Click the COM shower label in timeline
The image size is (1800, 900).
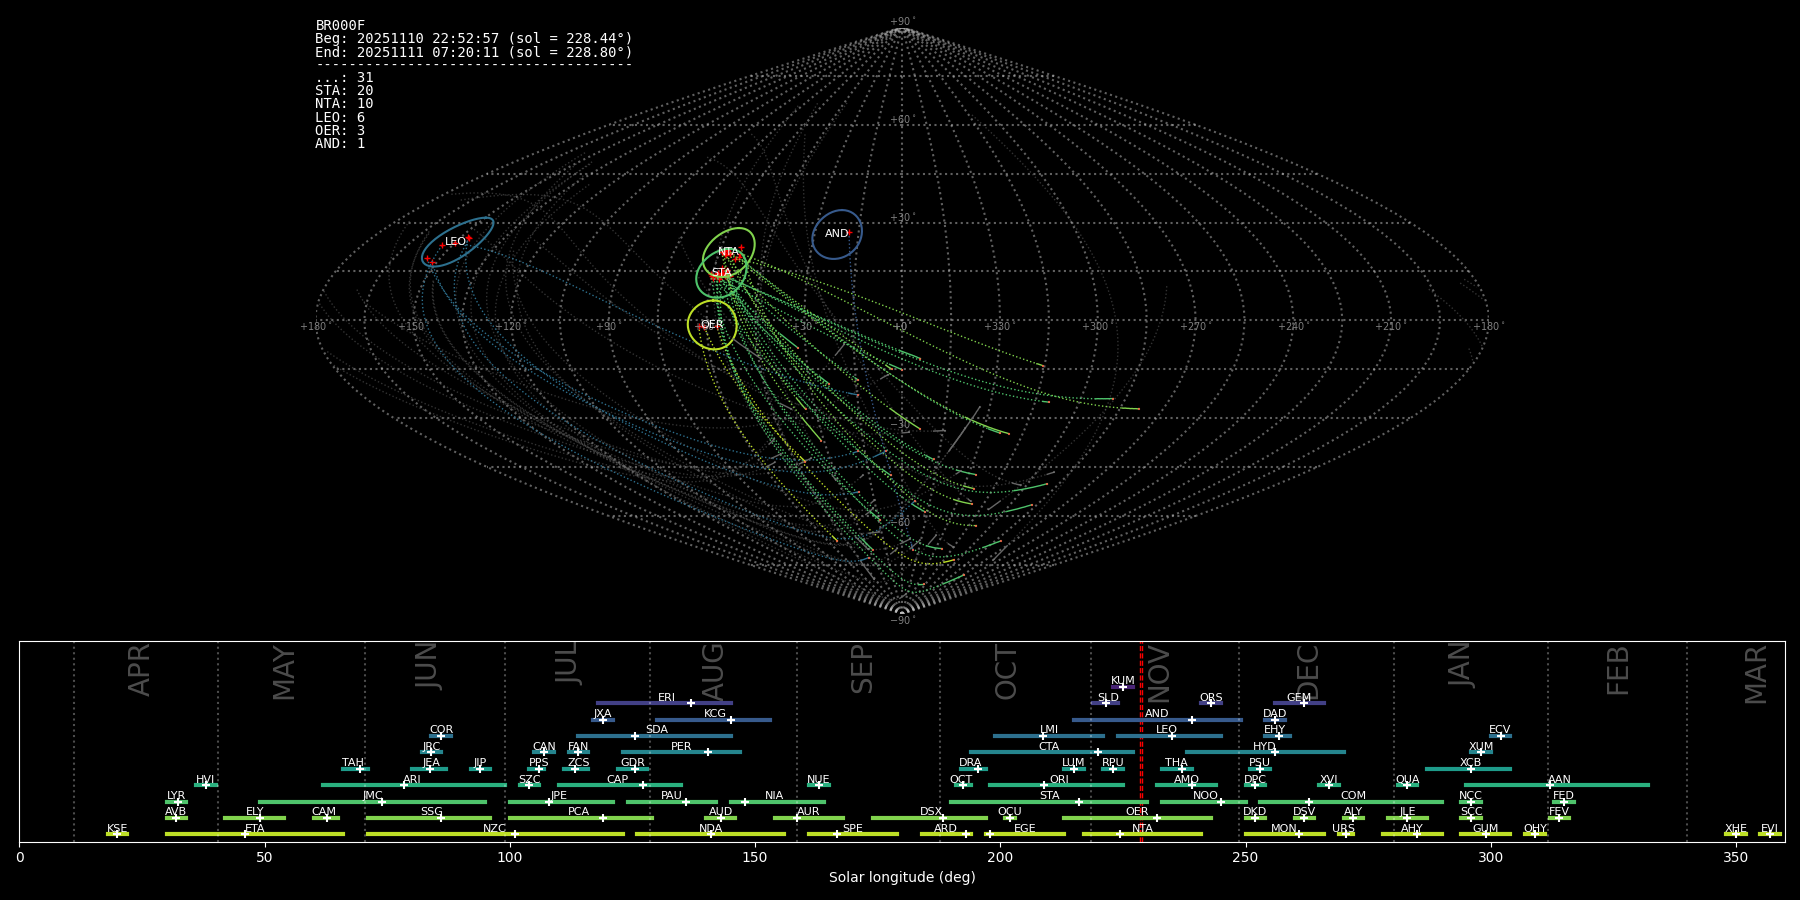point(1353,796)
